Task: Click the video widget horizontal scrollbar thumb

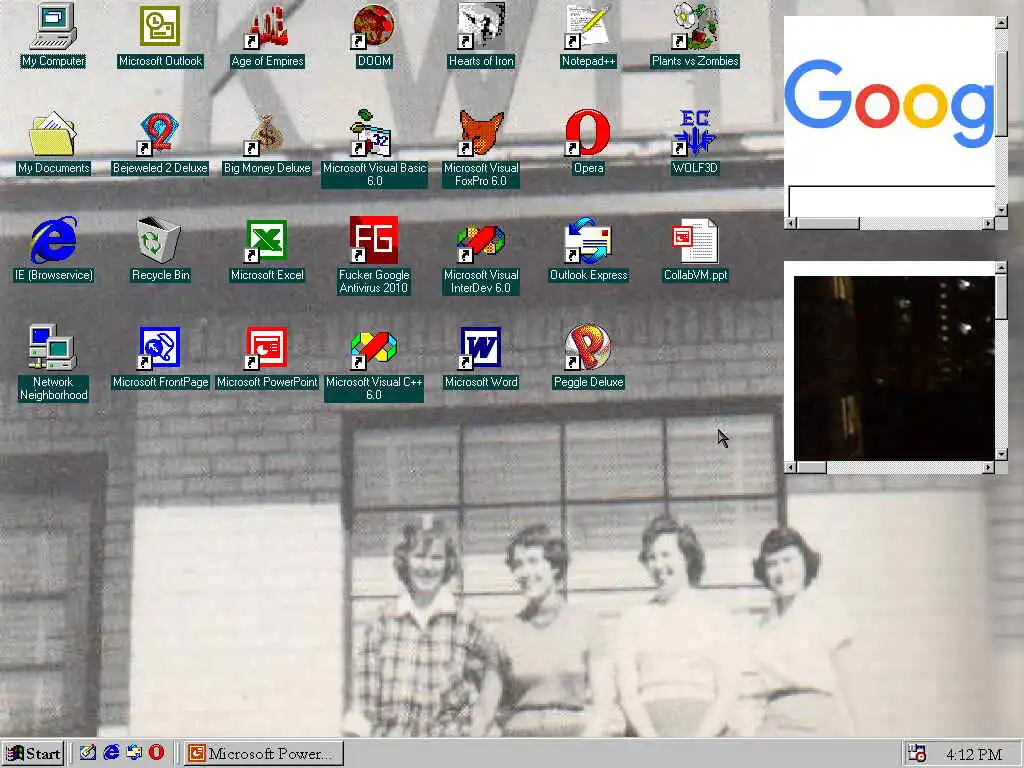Action: click(812, 468)
